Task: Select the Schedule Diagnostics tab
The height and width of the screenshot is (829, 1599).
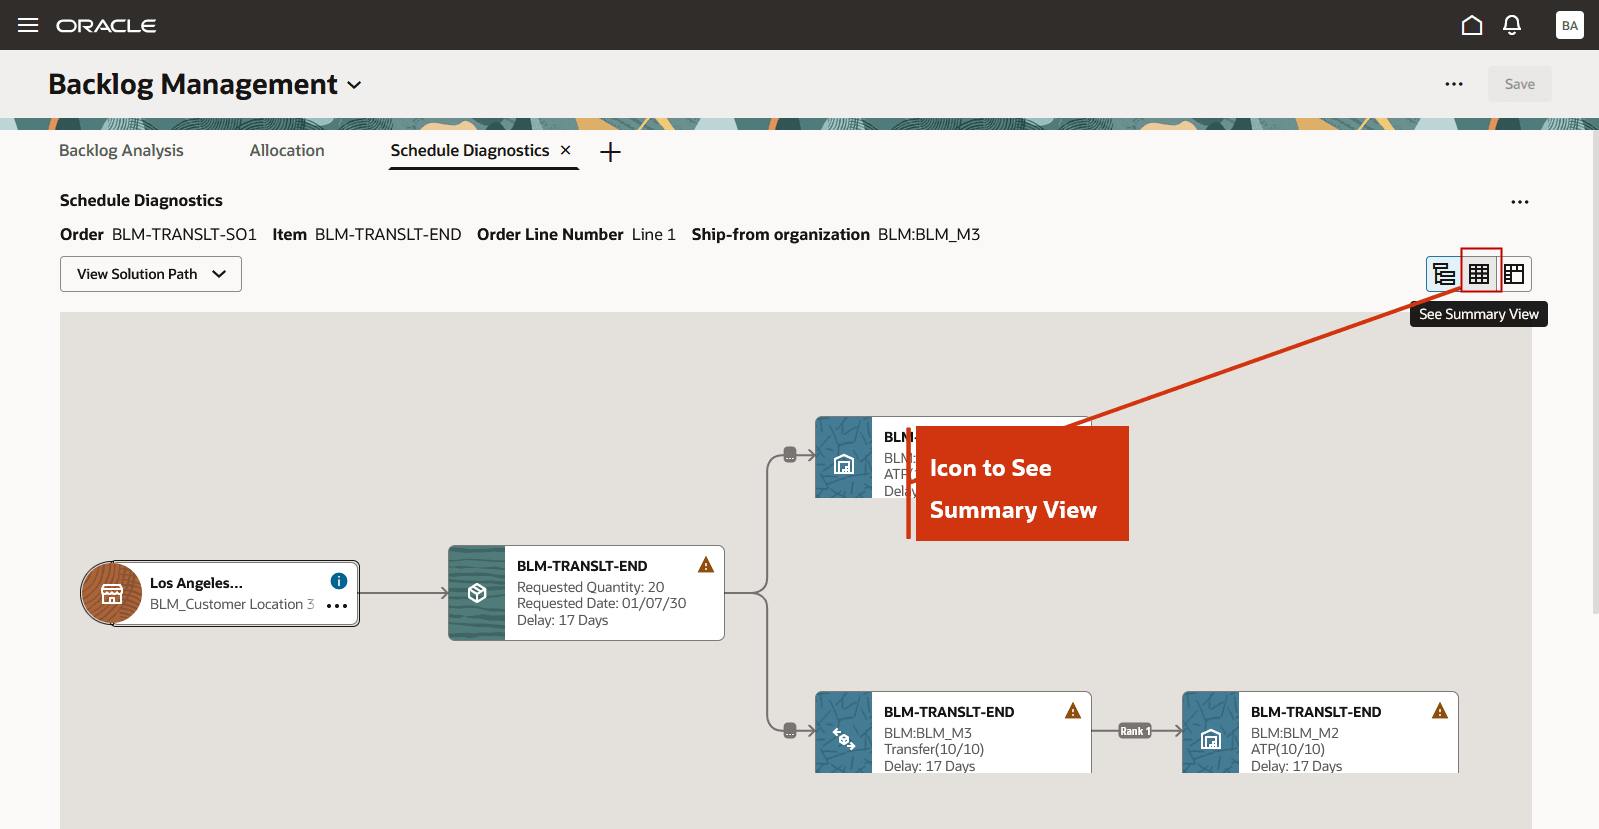Action: pos(470,150)
